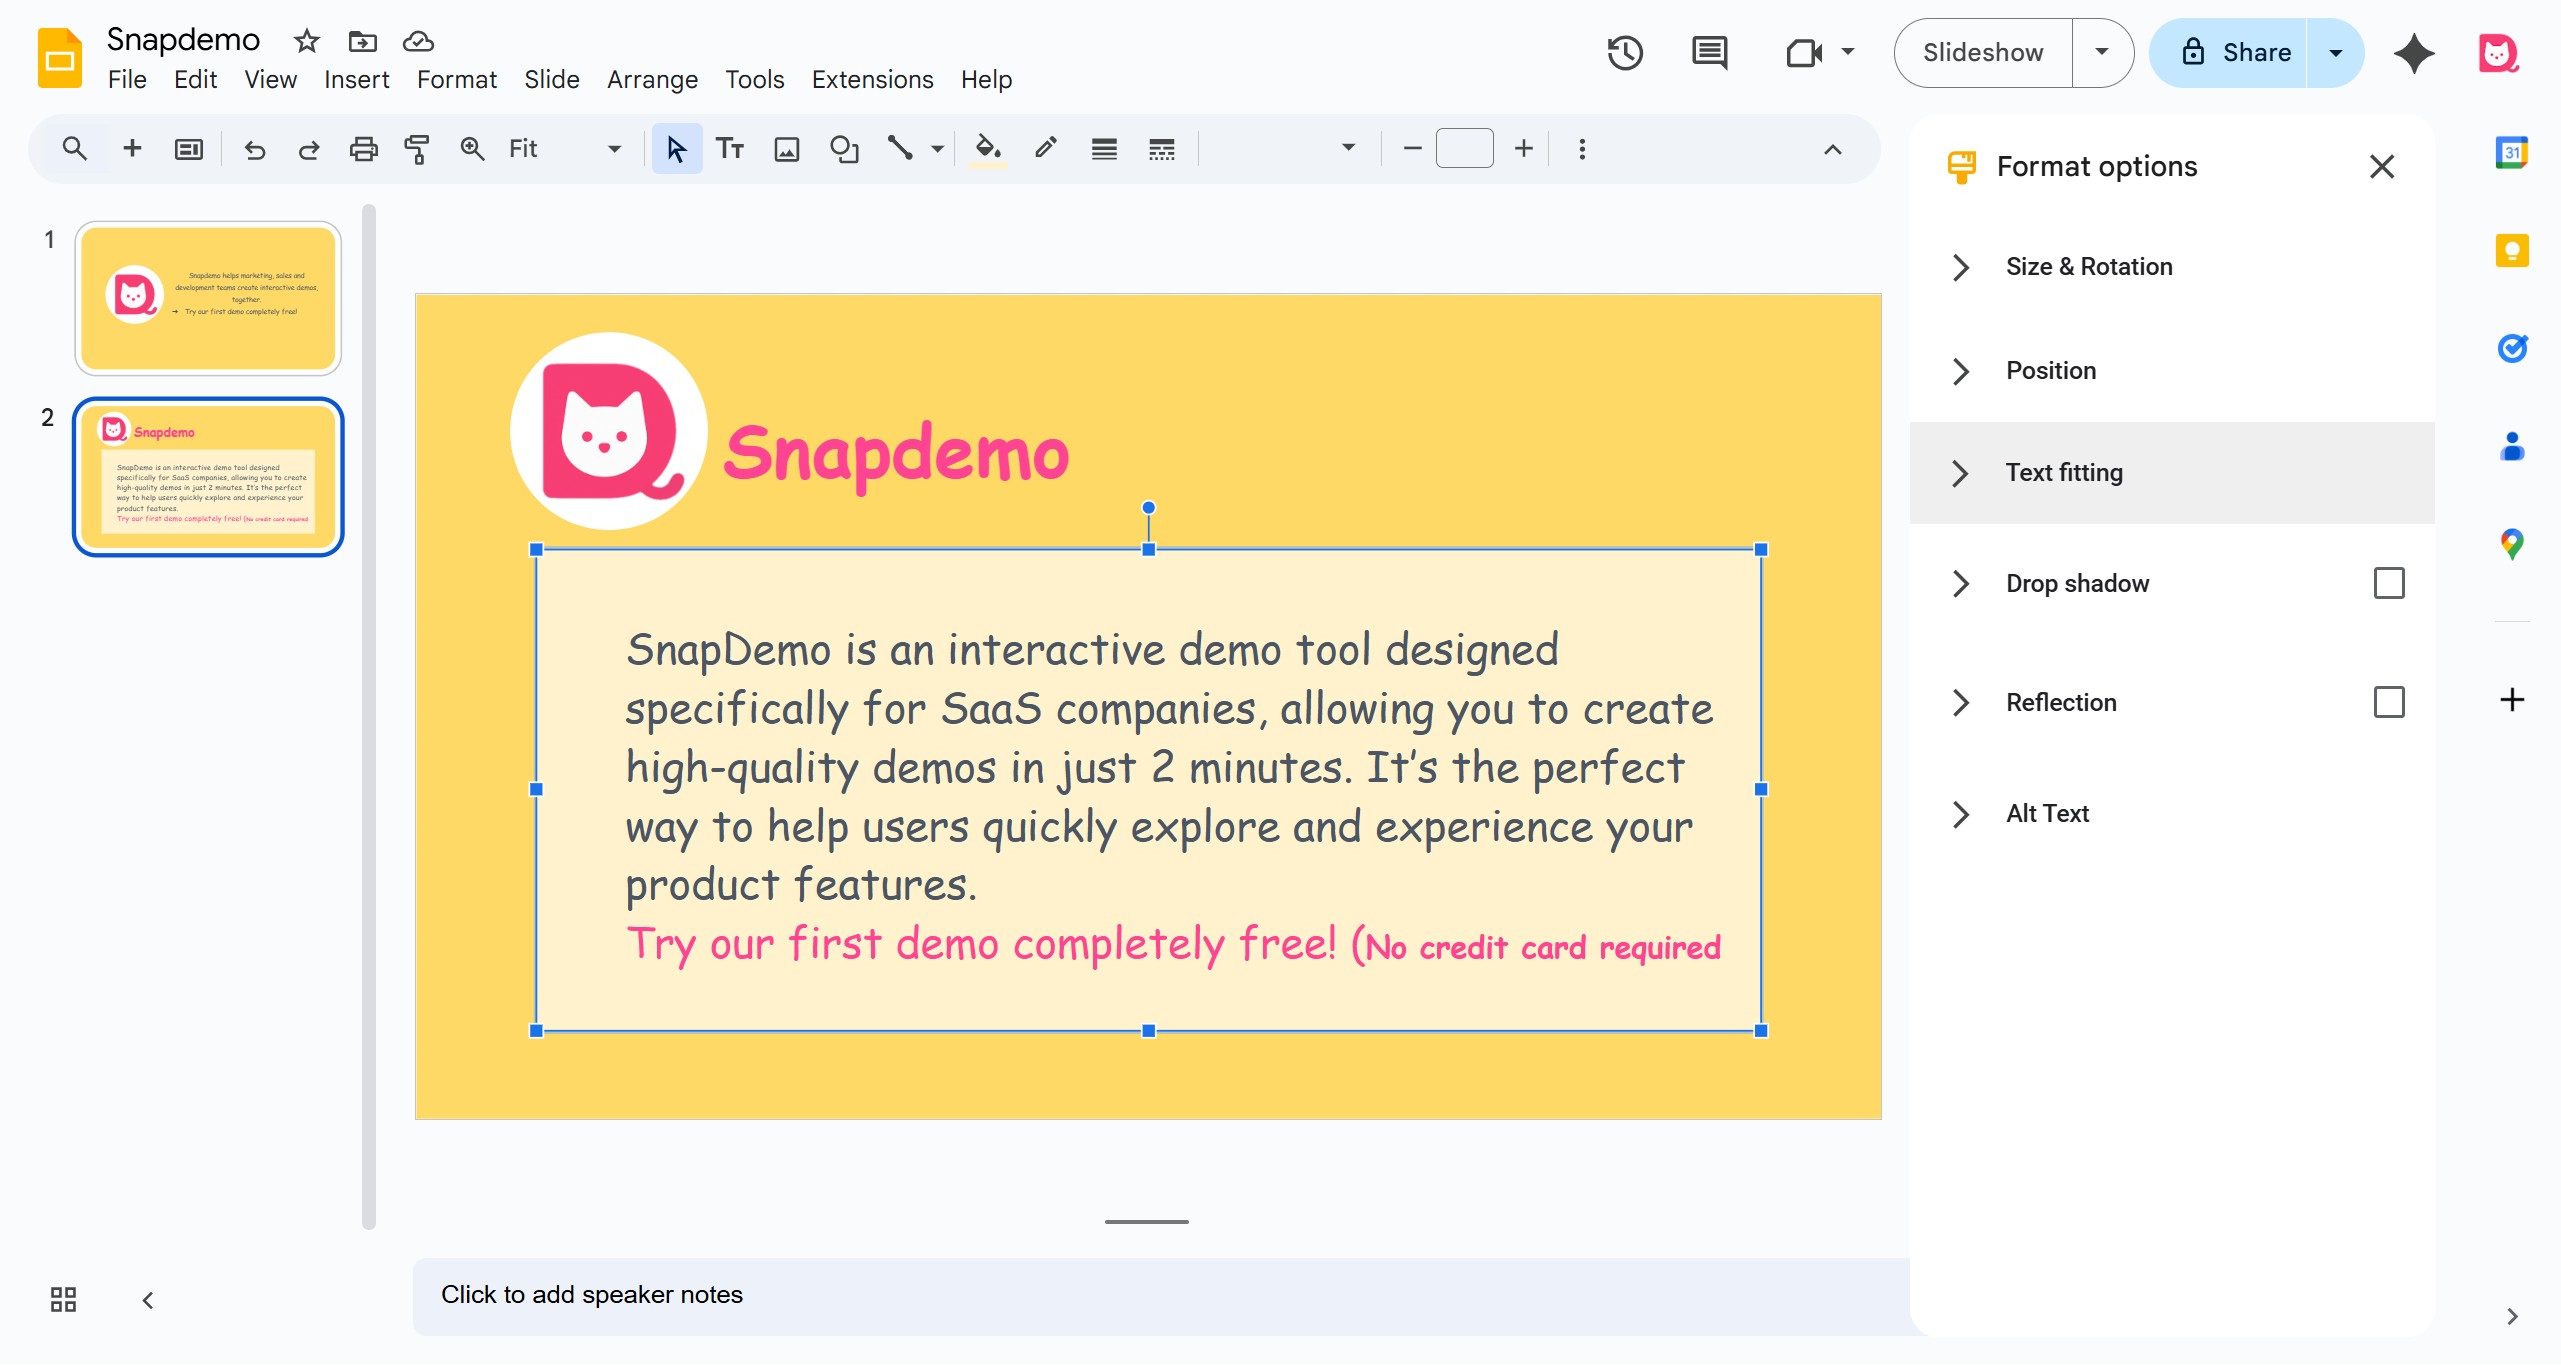
Task: Redo the last action
Action: (309, 149)
